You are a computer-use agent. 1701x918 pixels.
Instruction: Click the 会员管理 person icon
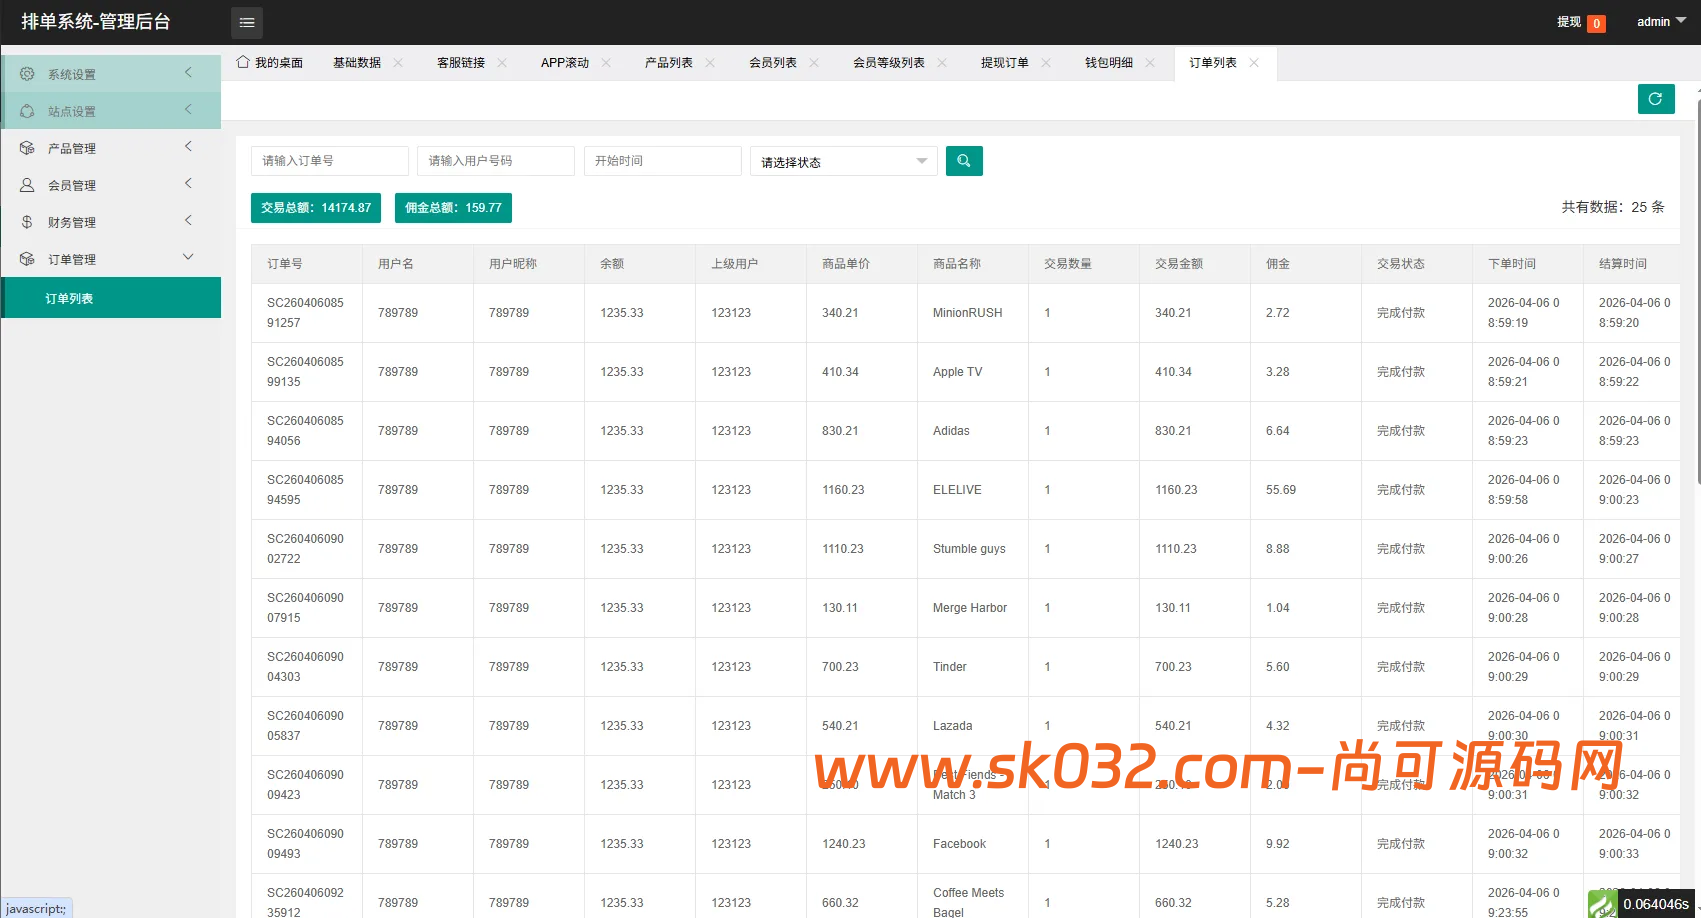tap(27, 185)
